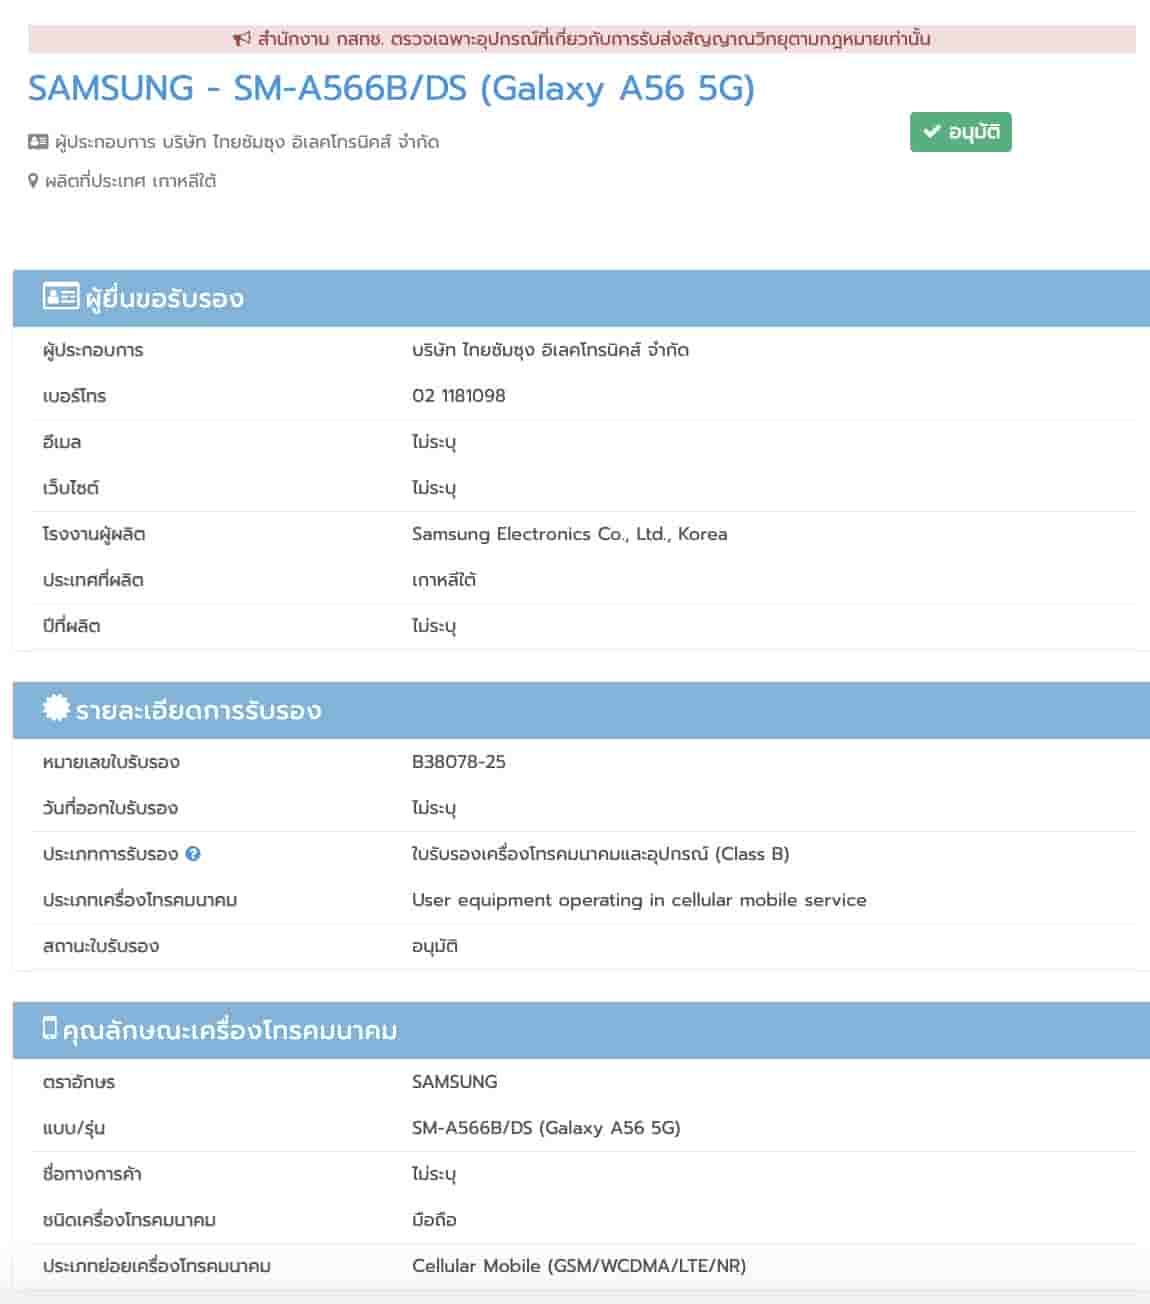This screenshot has height=1304, width=1150.
Task: Click the ID card icon in ผู้ยื่นขอรับรอง header
Action: tap(60, 297)
